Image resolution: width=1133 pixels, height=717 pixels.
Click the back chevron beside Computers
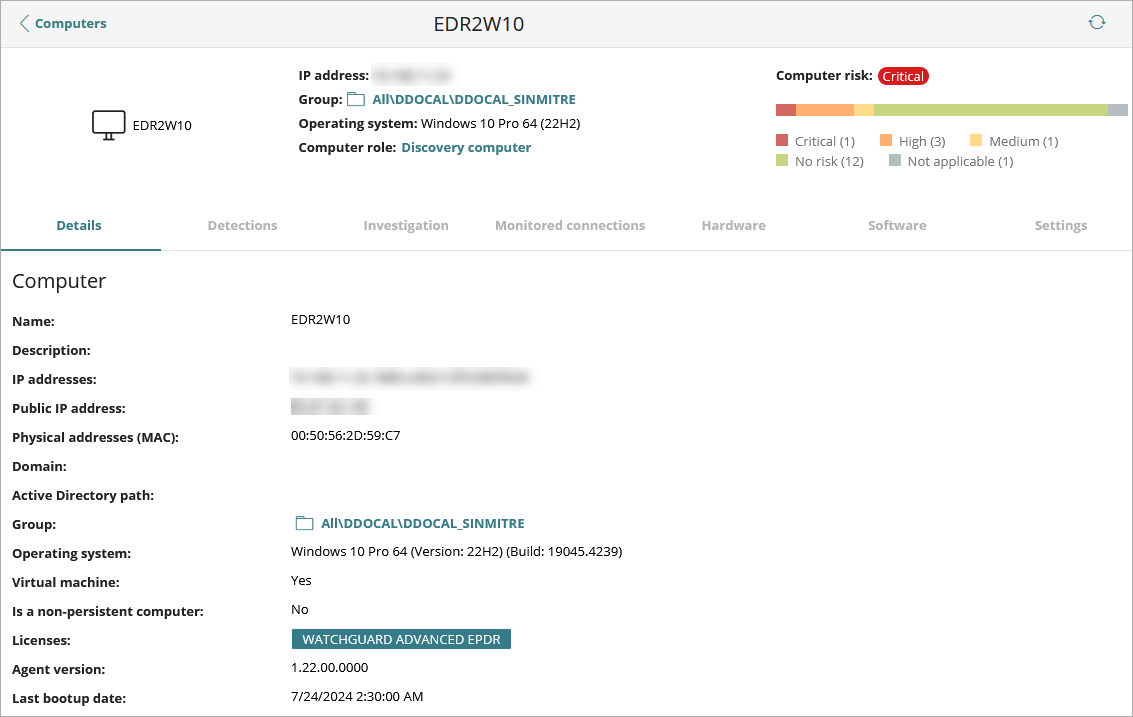(x=22, y=23)
